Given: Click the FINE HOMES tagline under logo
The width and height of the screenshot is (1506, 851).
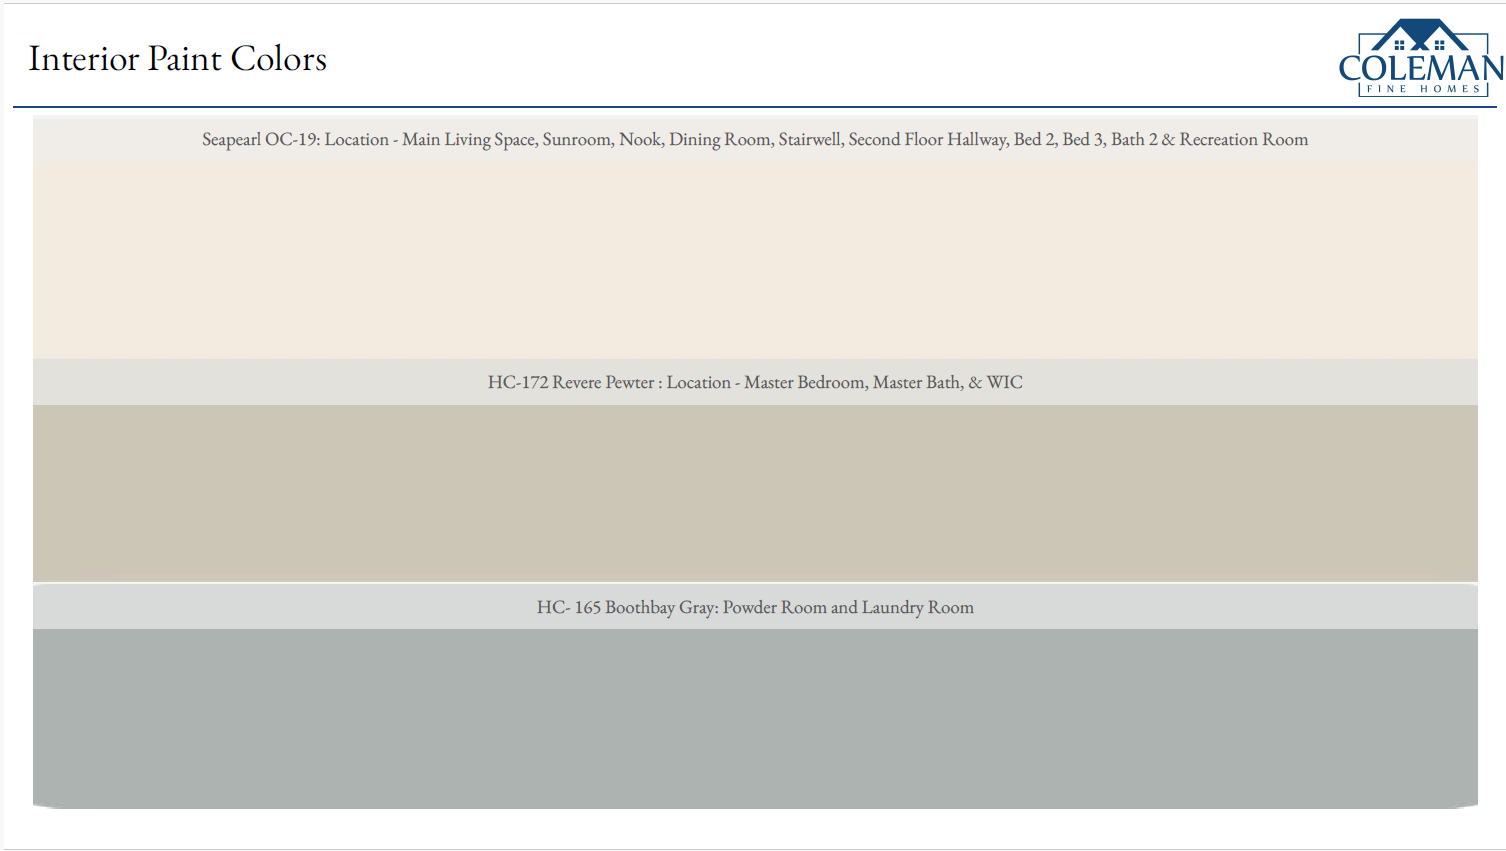Looking at the screenshot, I should click(x=1423, y=89).
